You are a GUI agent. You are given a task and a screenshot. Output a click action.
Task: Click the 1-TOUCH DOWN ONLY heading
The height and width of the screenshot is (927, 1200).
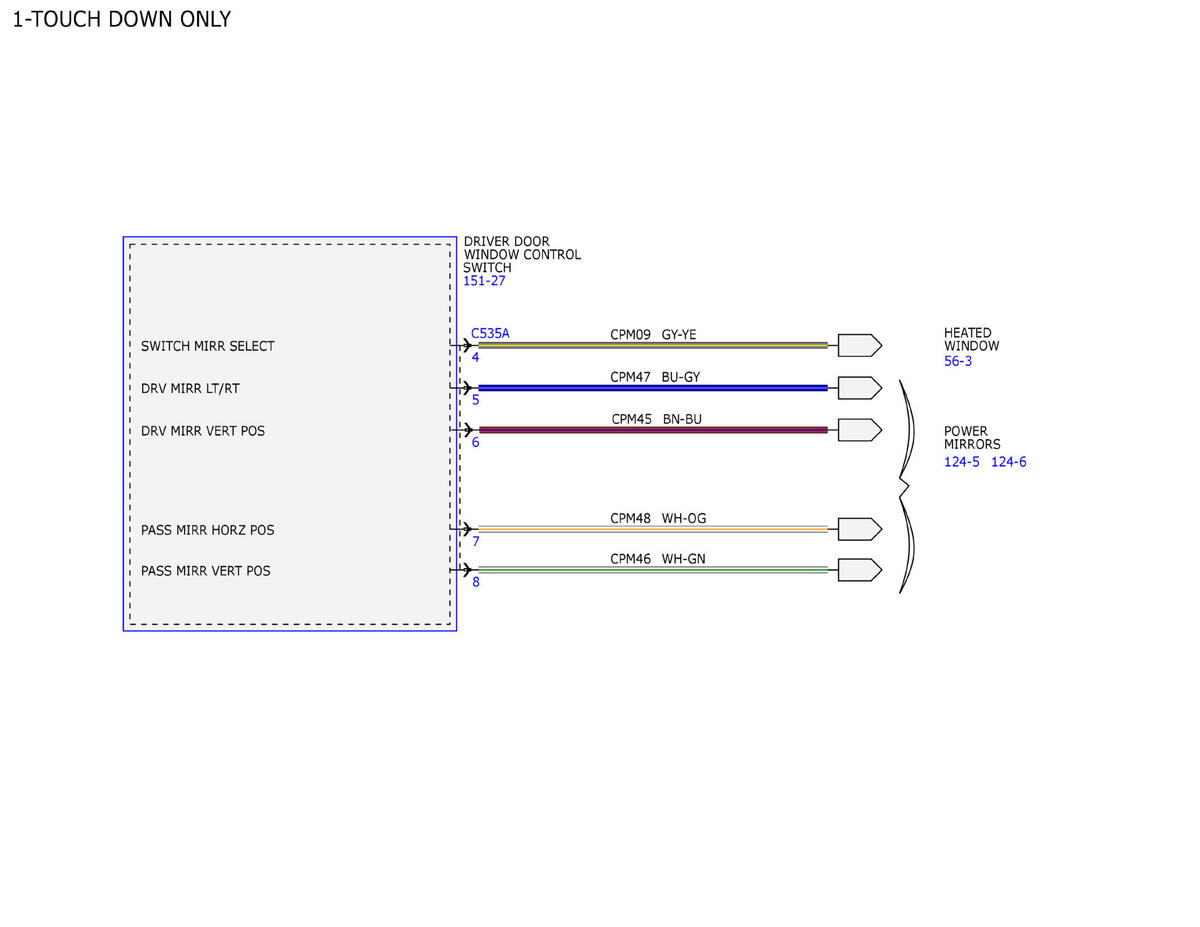coord(122,19)
